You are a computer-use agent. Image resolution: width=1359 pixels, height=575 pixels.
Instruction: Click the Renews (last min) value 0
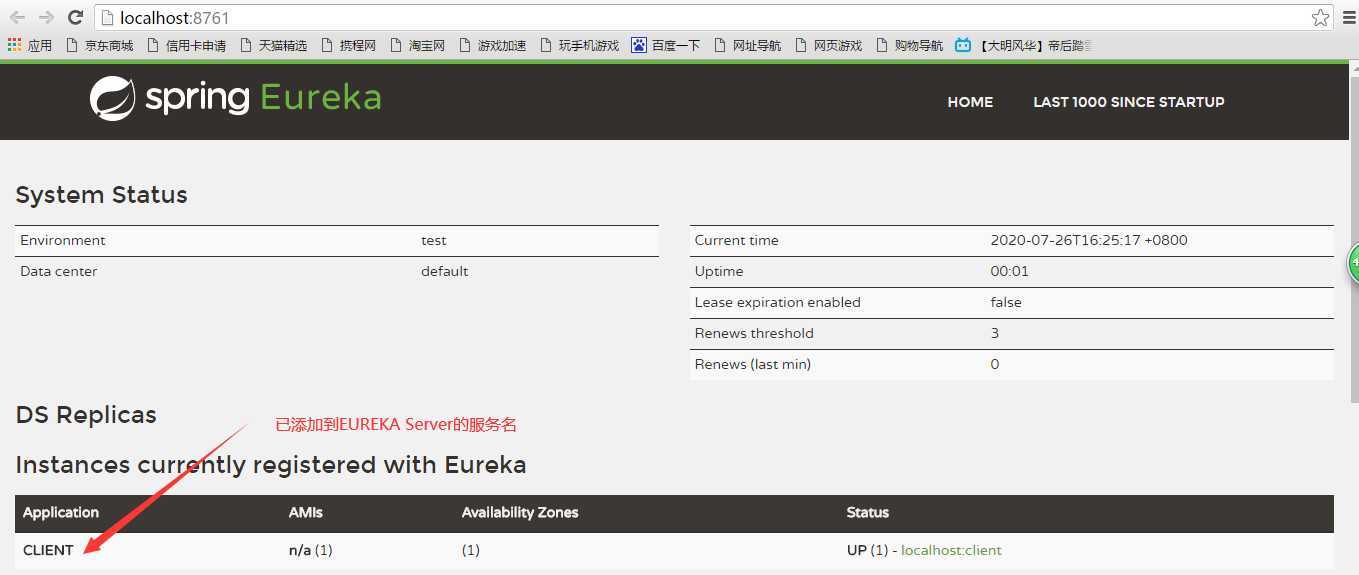[x=995, y=364]
